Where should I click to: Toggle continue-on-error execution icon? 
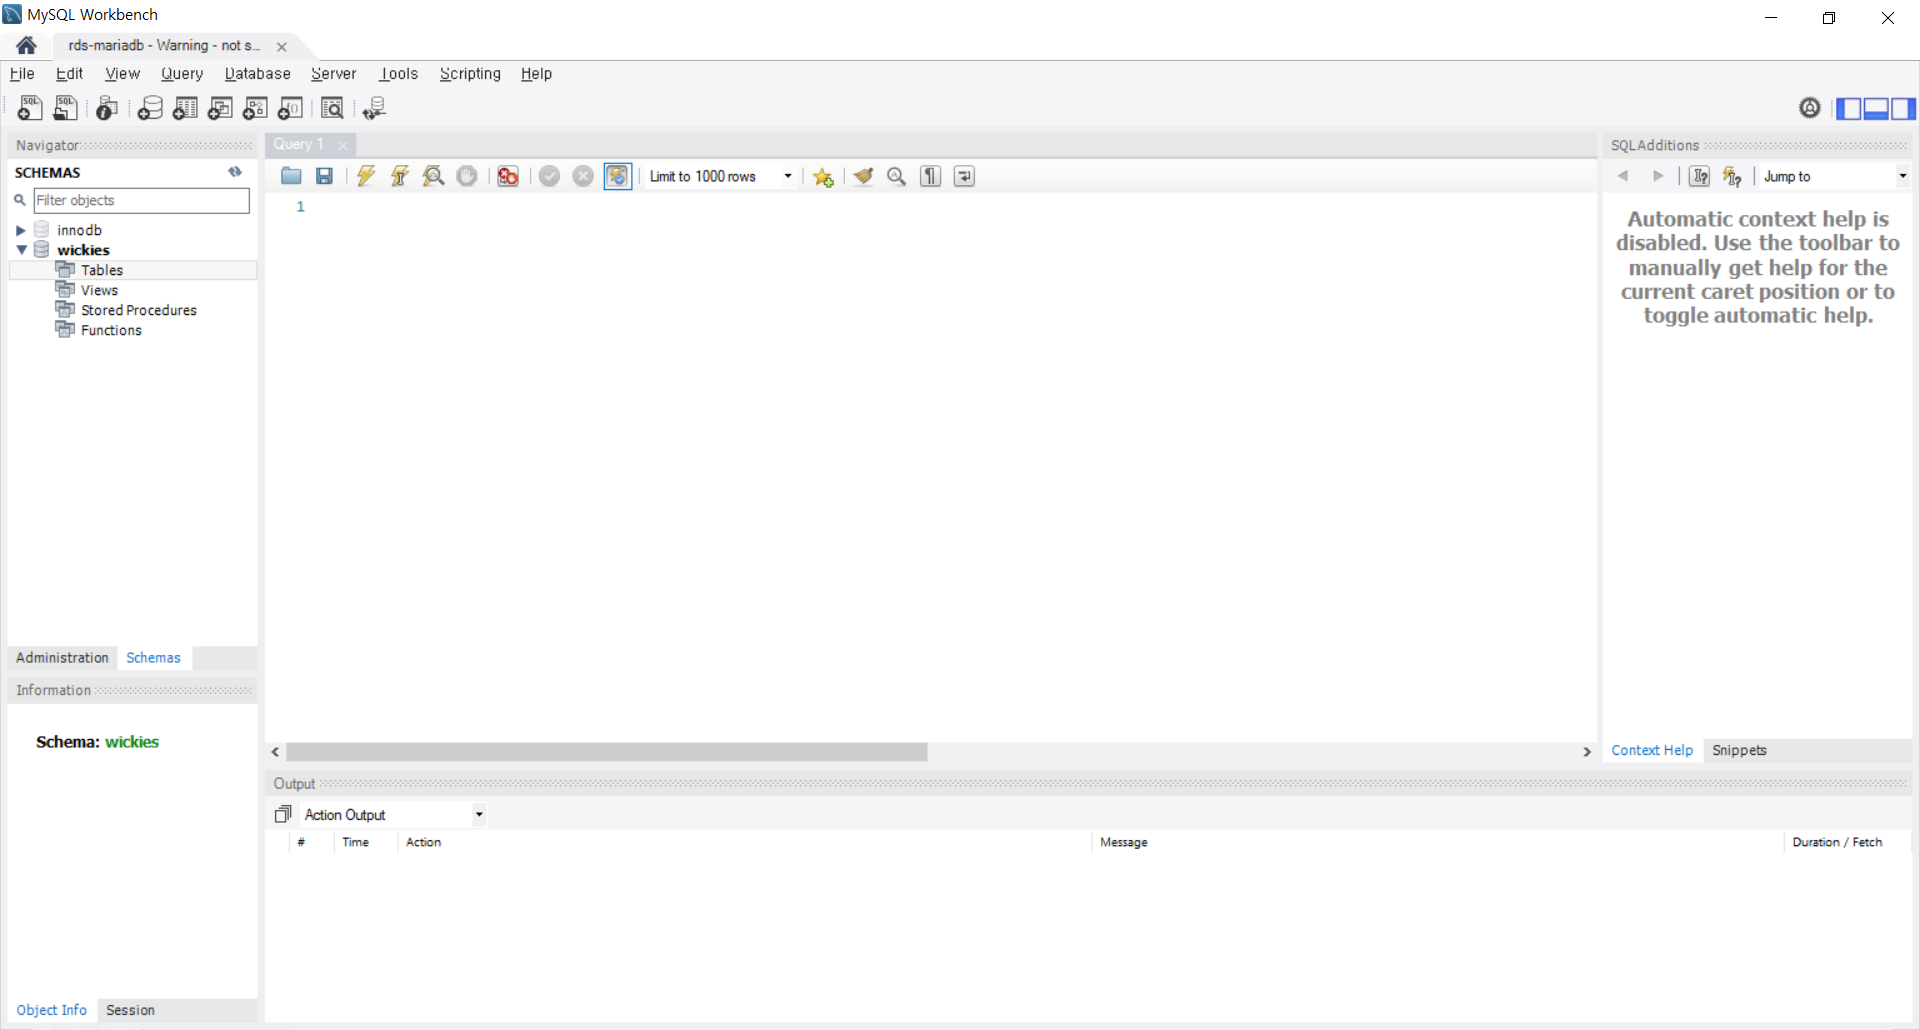click(x=508, y=176)
